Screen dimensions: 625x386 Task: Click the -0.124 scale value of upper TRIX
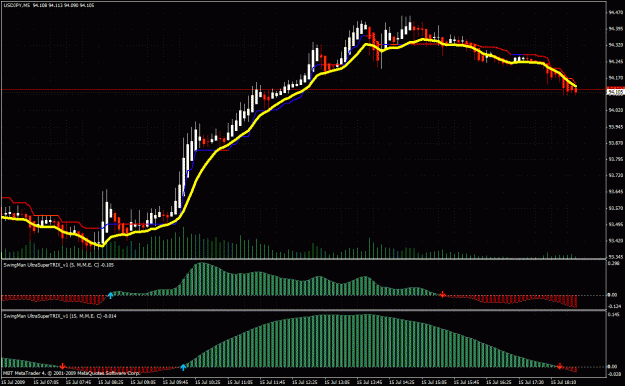pyautogui.click(x=614, y=306)
